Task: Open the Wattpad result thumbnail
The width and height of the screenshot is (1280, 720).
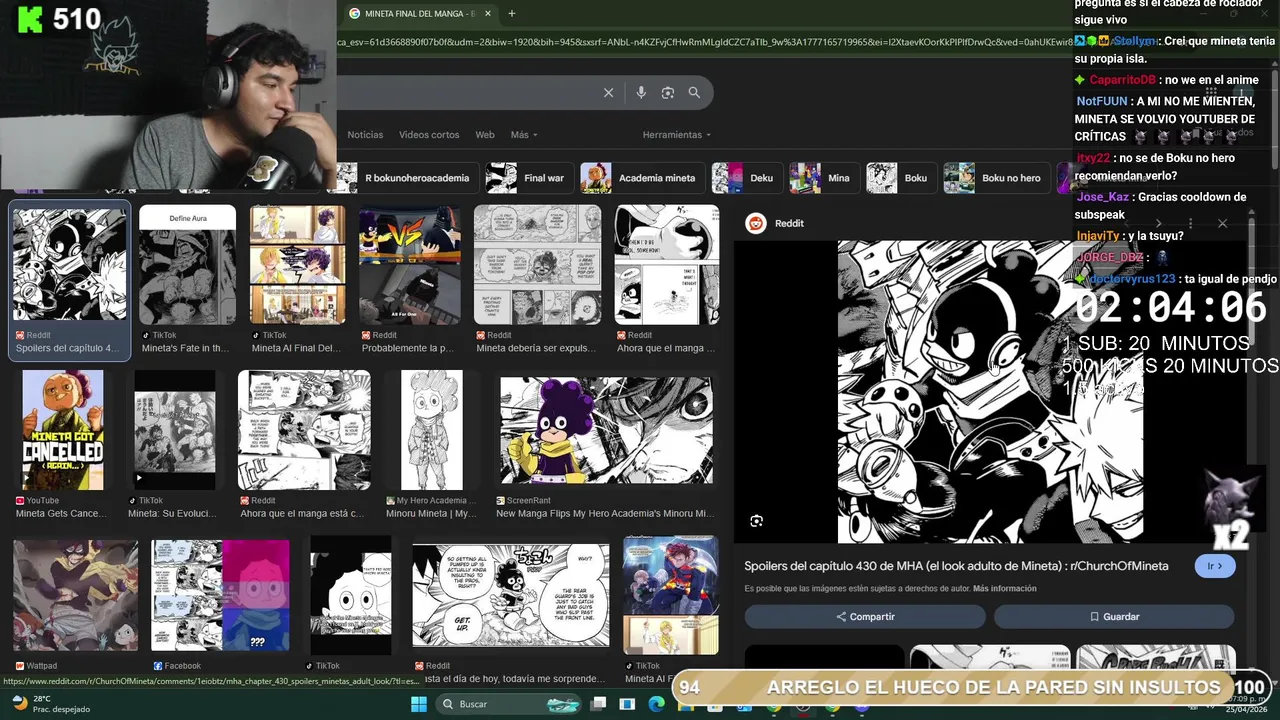Action: (x=76, y=595)
